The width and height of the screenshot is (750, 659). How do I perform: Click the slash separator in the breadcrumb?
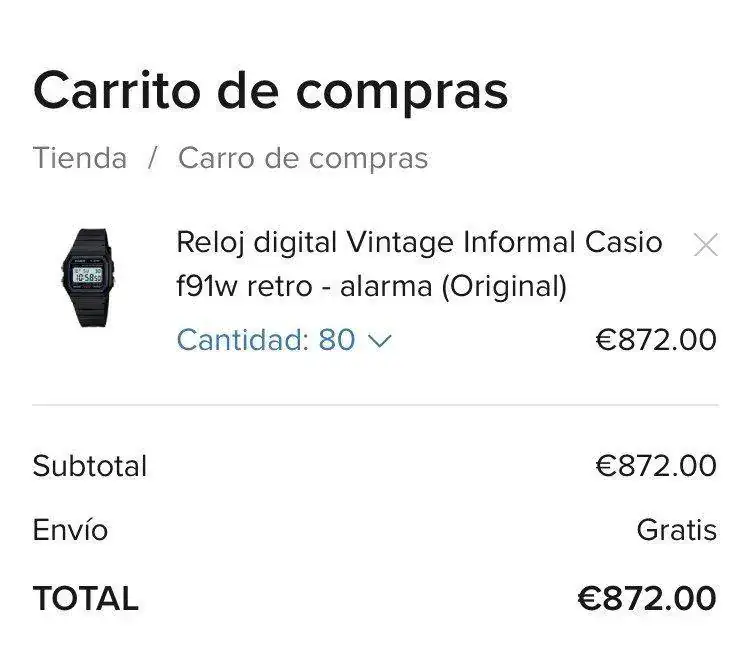[153, 158]
